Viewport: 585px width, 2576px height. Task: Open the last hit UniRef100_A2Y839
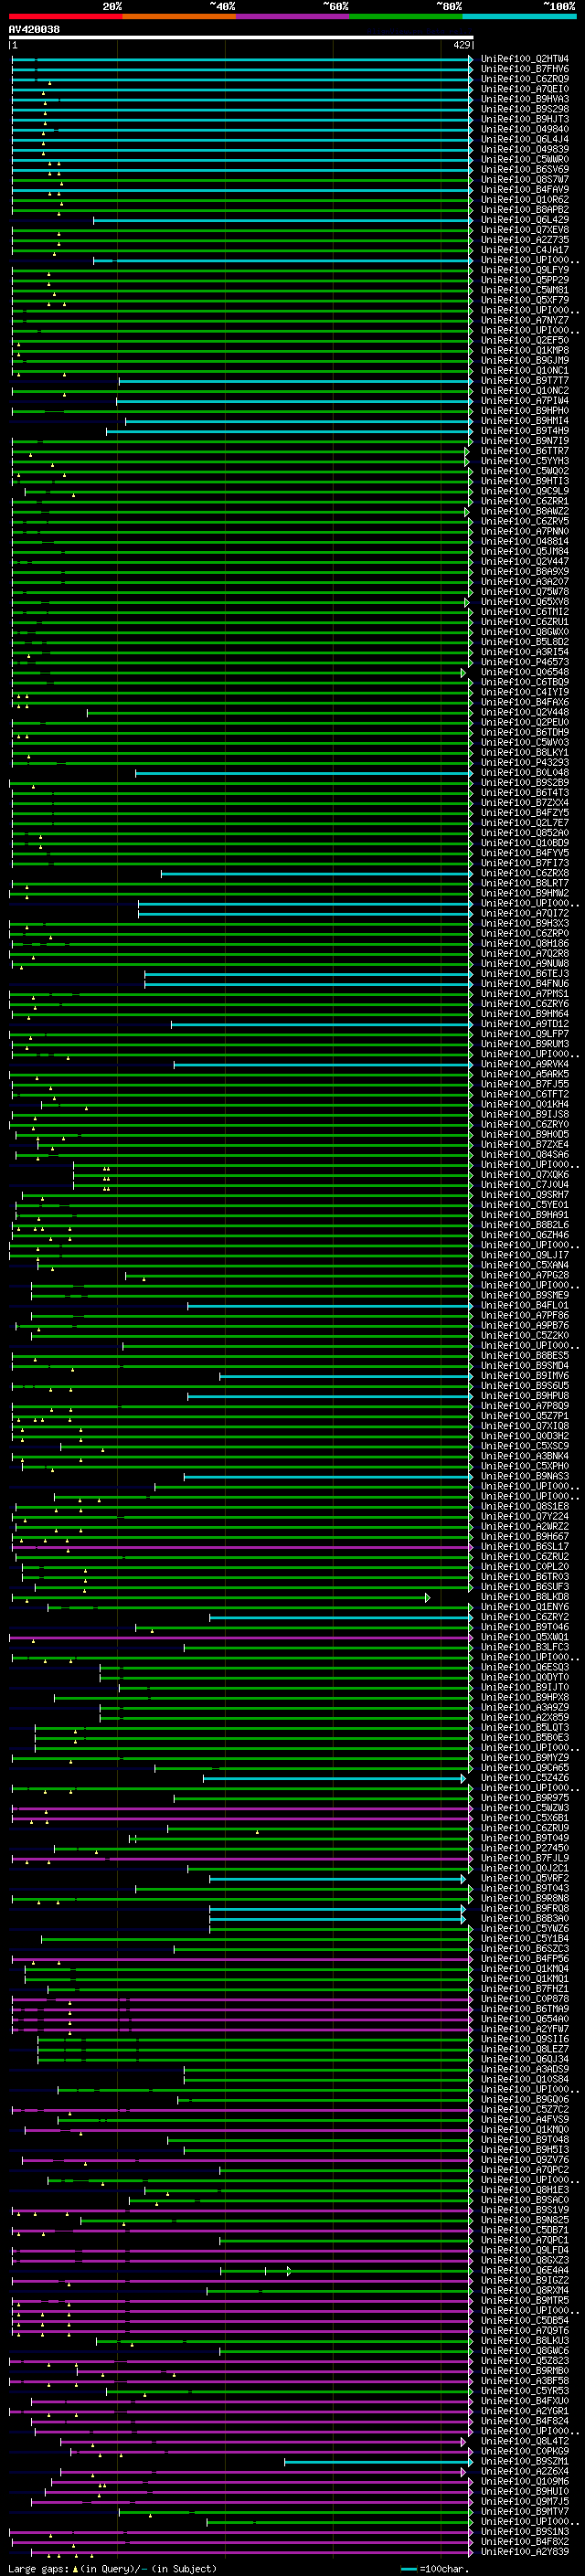click(x=525, y=2551)
